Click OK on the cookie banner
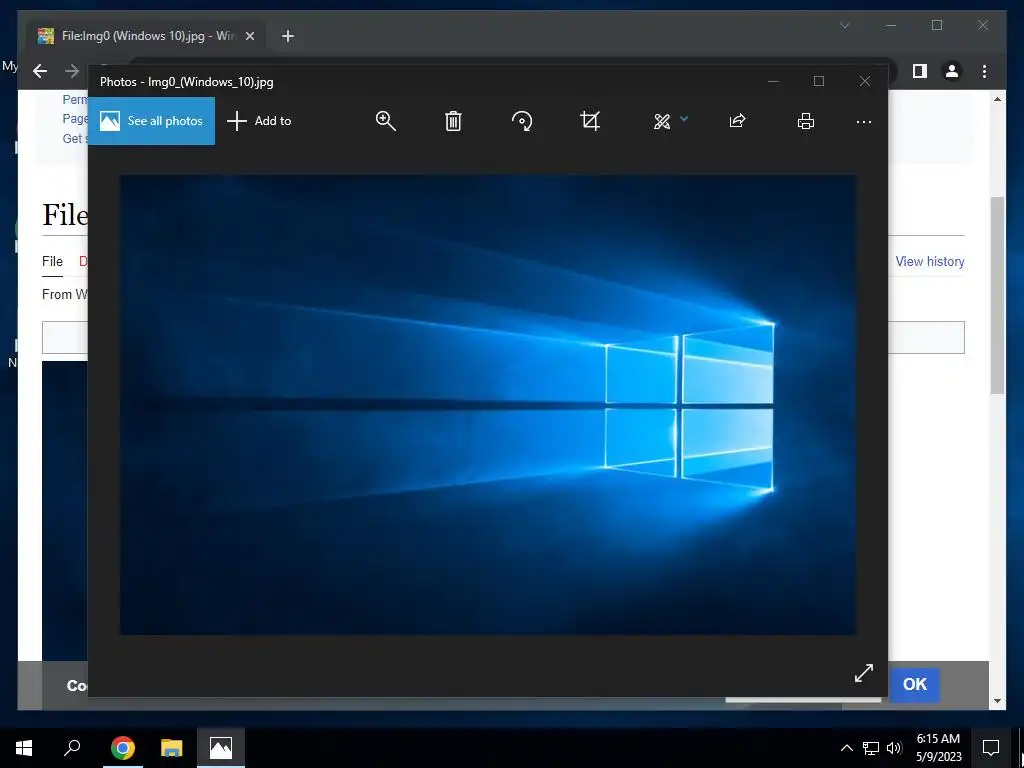Screen dimensions: 1024x768 914,684
